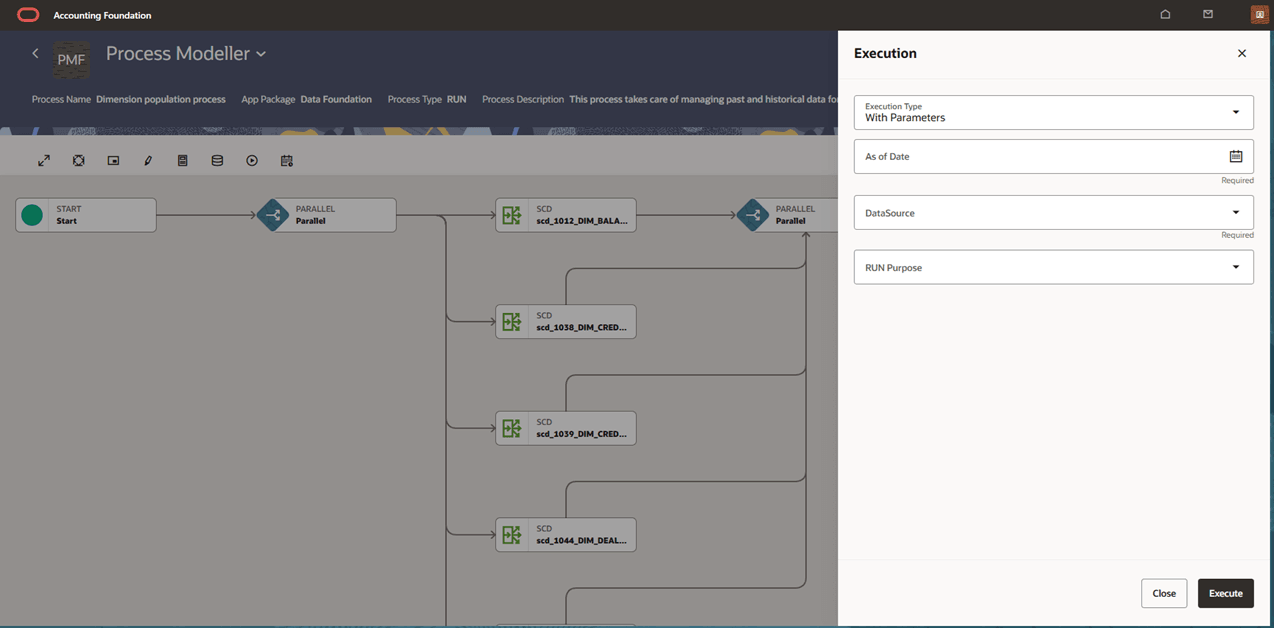Image resolution: width=1274 pixels, height=628 pixels.
Task: Click the green Start node circle
Action: click(32, 215)
